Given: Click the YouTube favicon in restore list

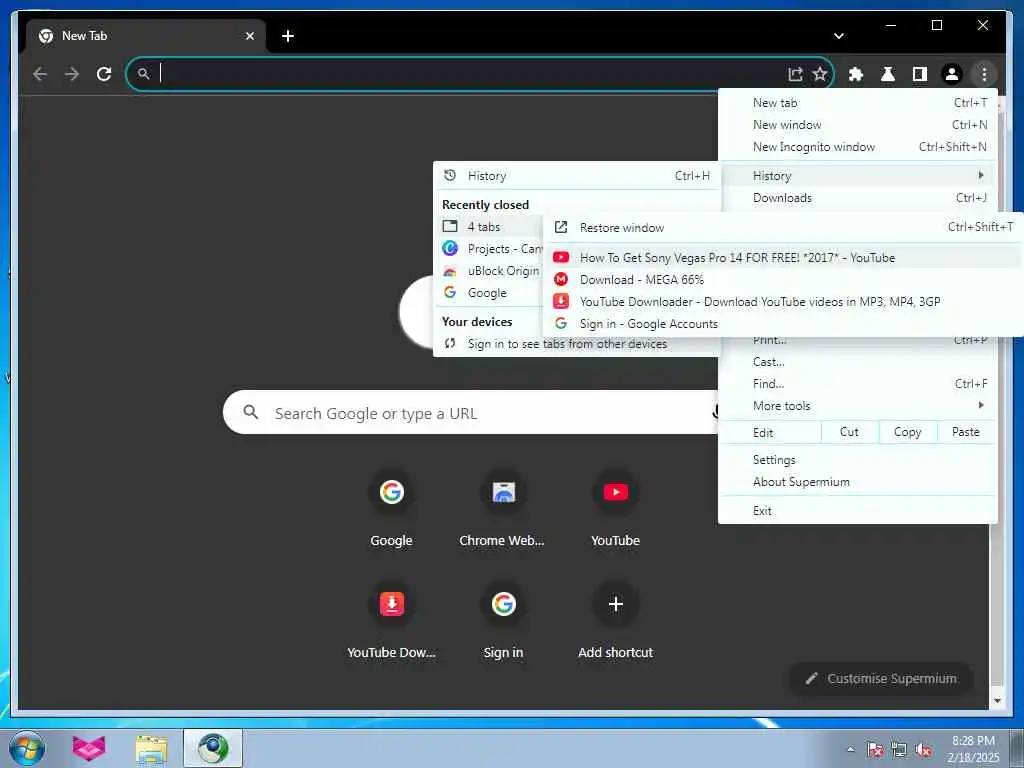Looking at the screenshot, I should pyautogui.click(x=561, y=257).
